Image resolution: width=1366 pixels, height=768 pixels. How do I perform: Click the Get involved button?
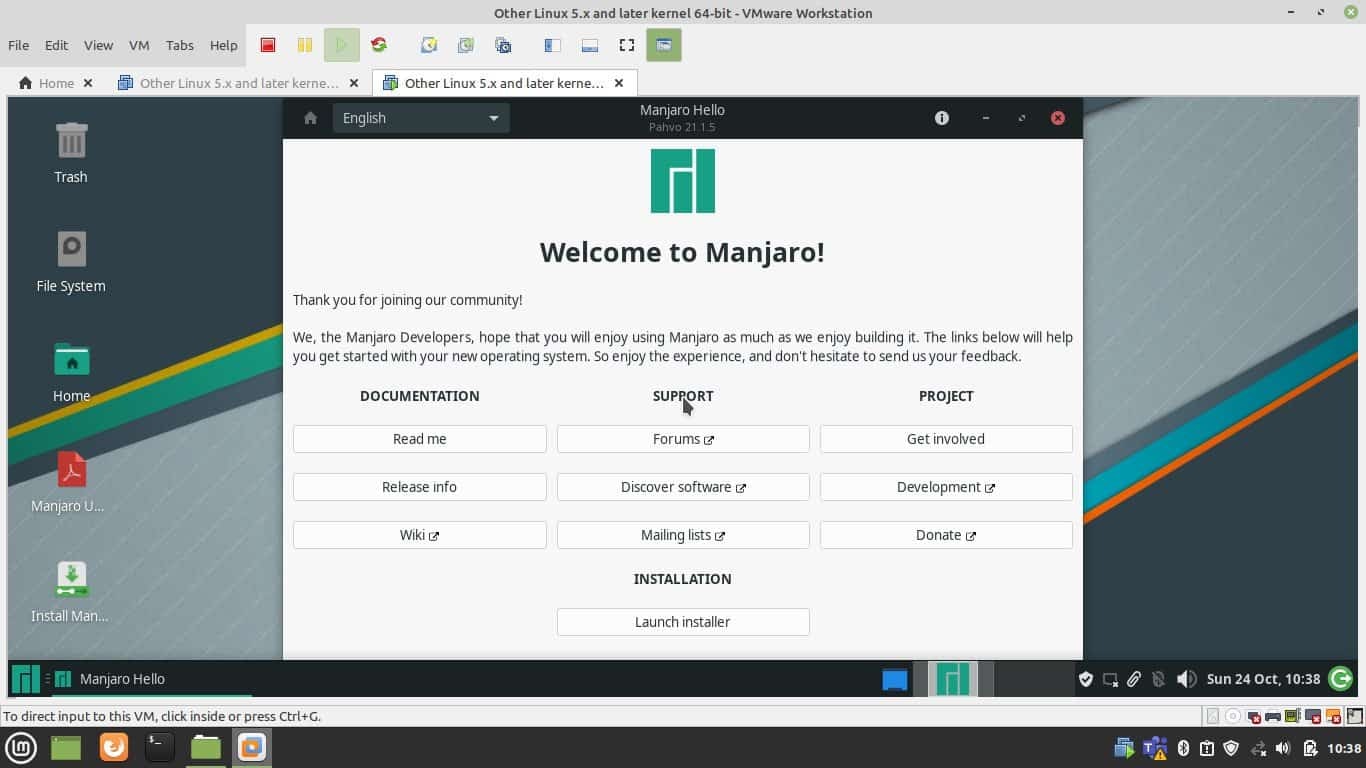point(946,439)
